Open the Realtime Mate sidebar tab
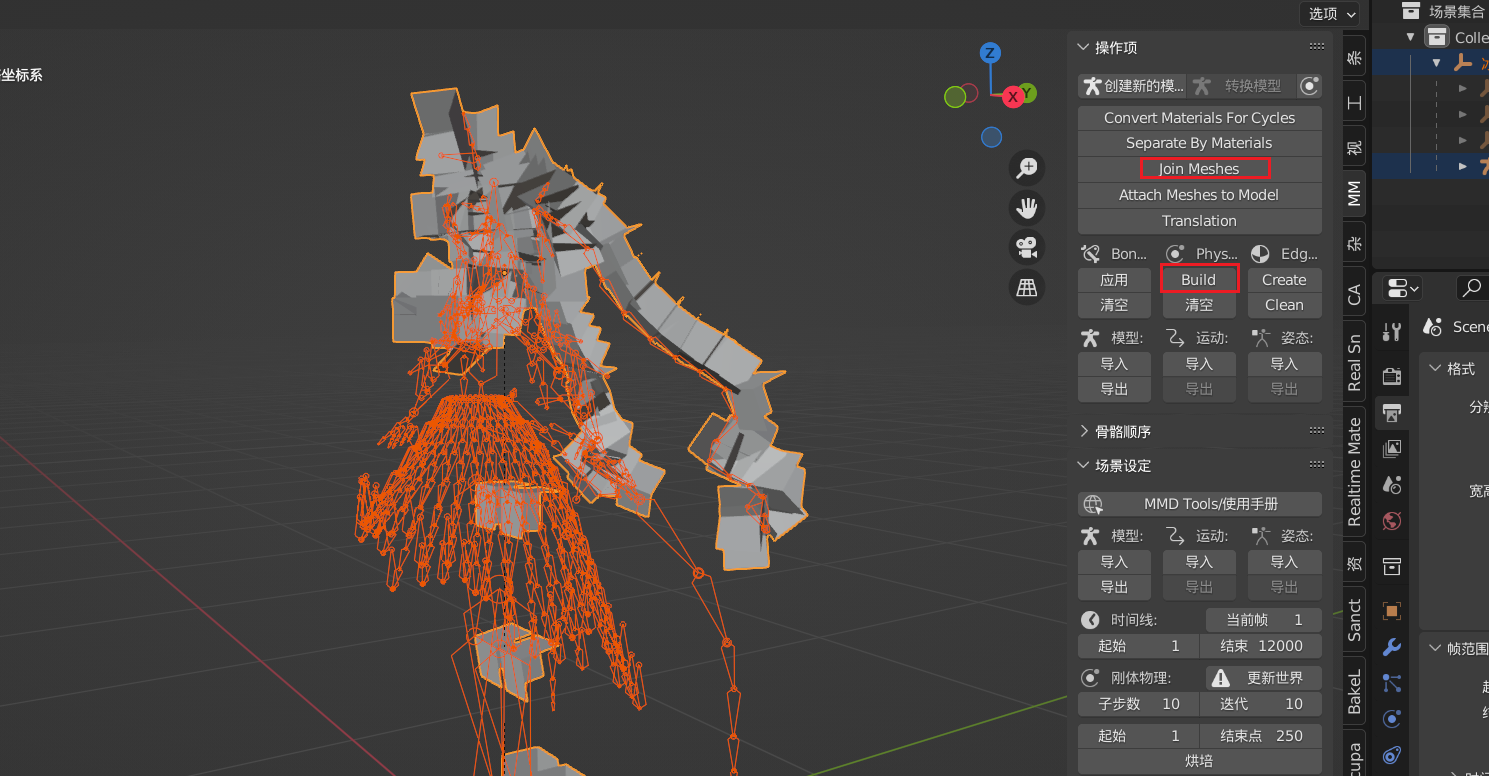Image resolution: width=1489 pixels, height=776 pixels. point(1354,472)
